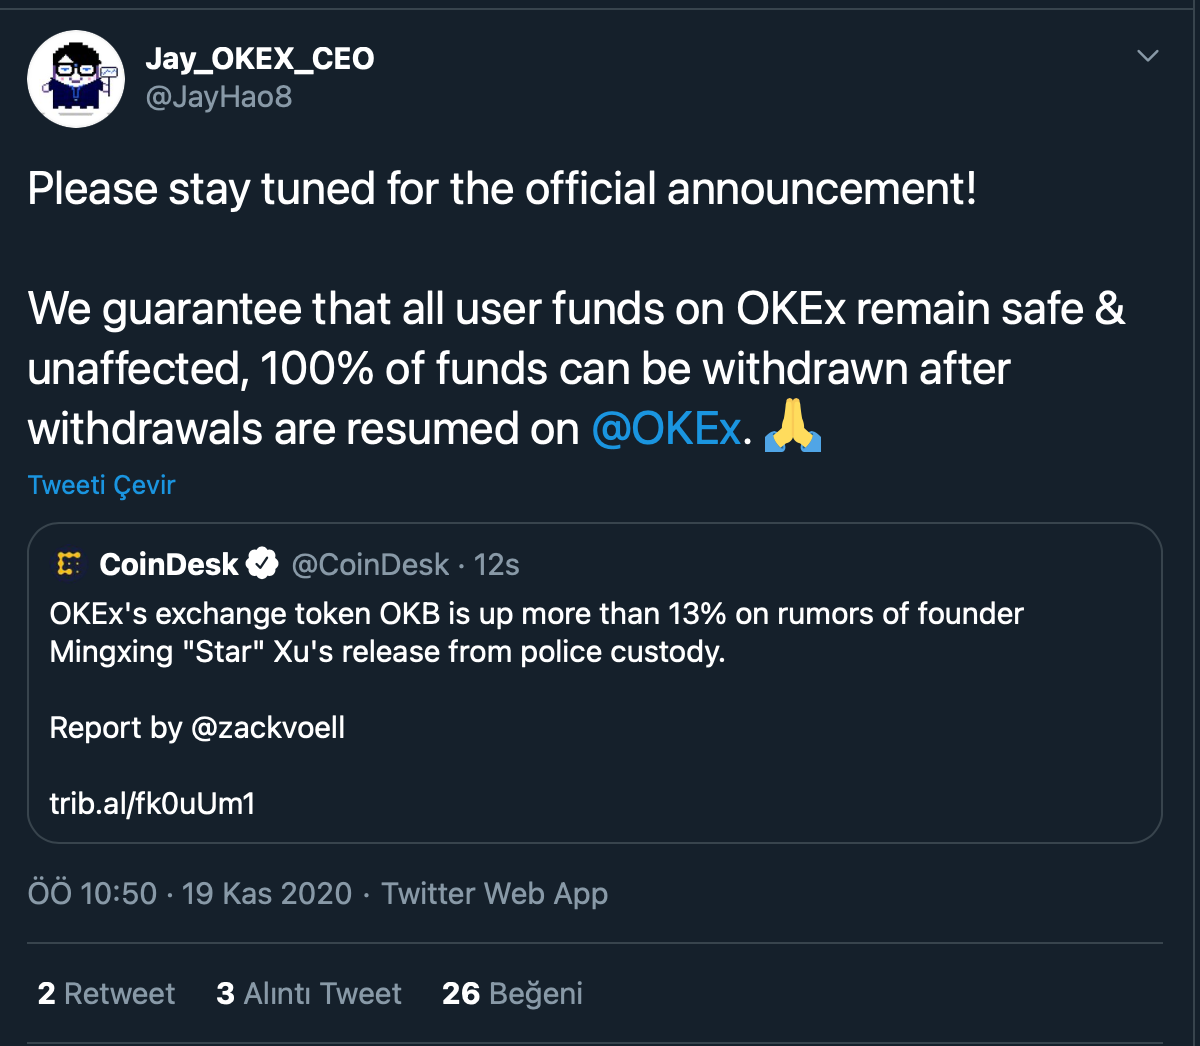Click the quoted tweet's 12s timestamp
This screenshot has height=1046, width=1200.
[497, 565]
